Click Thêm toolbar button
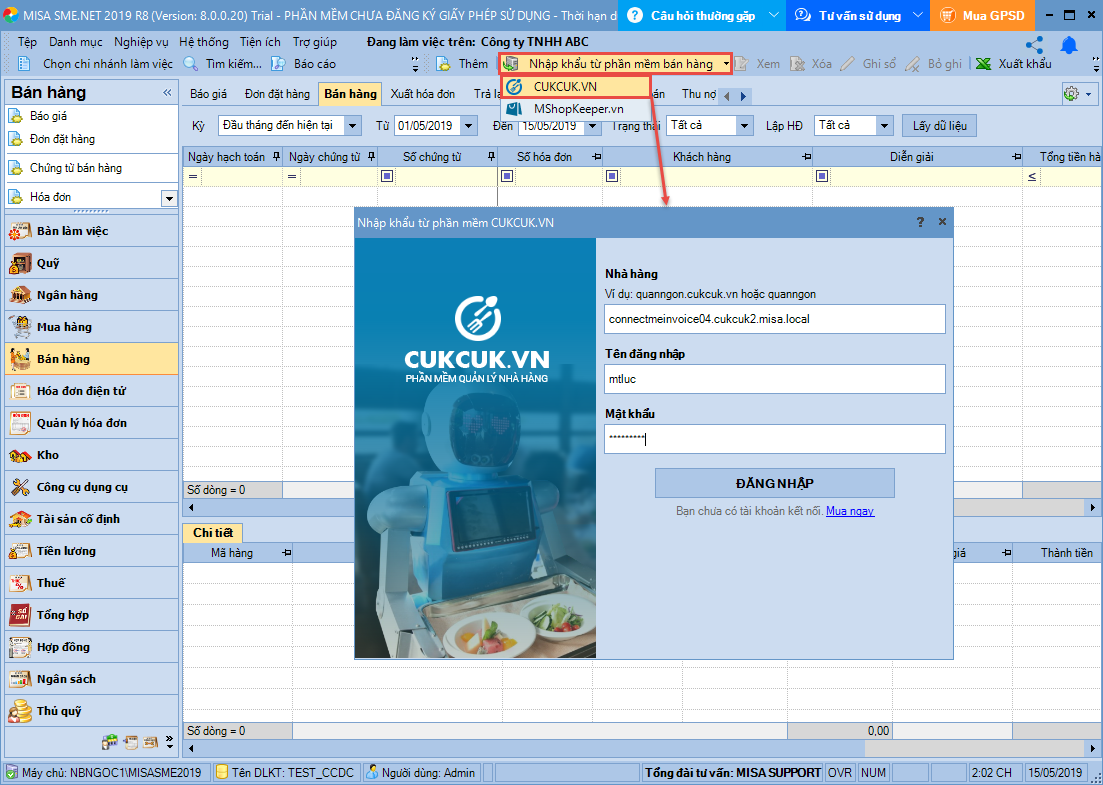 (462, 64)
